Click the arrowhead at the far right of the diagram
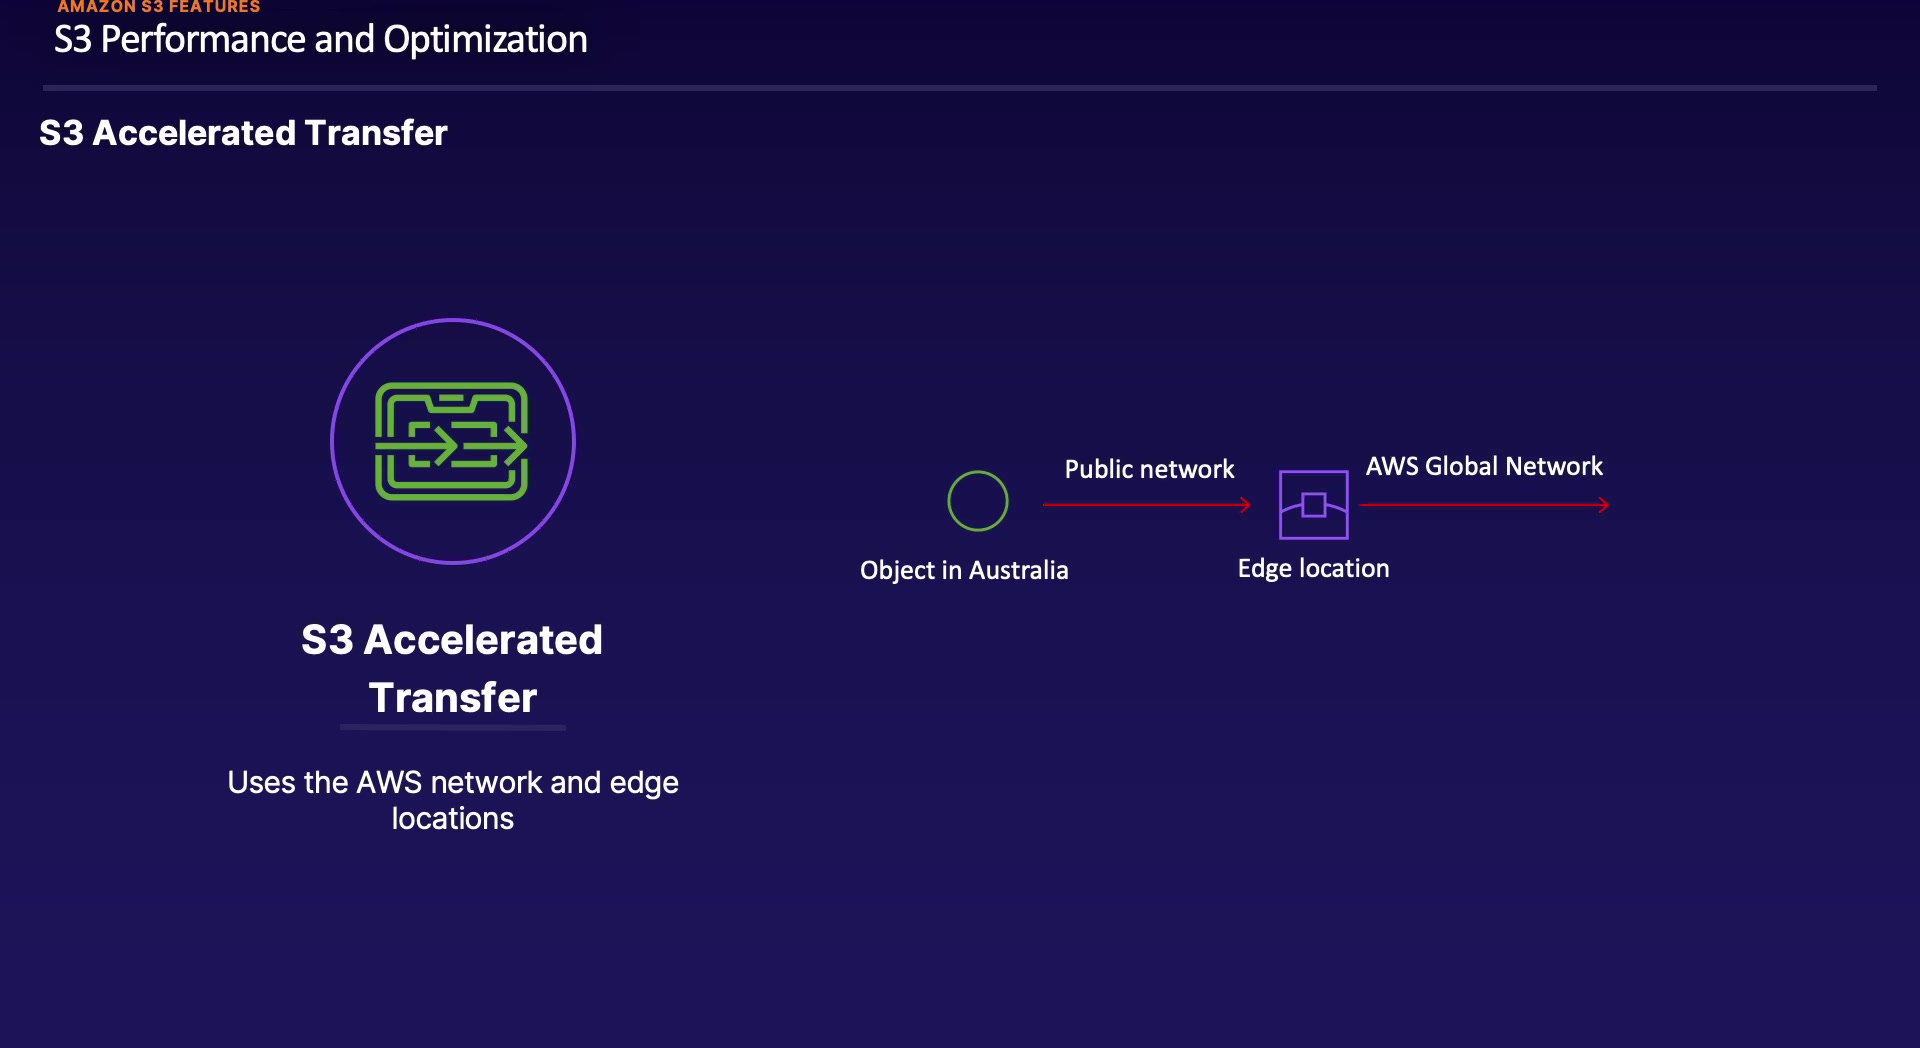 (x=1604, y=505)
